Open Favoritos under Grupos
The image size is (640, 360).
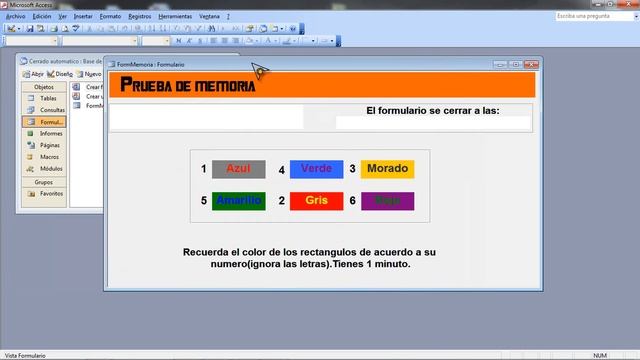[44, 193]
